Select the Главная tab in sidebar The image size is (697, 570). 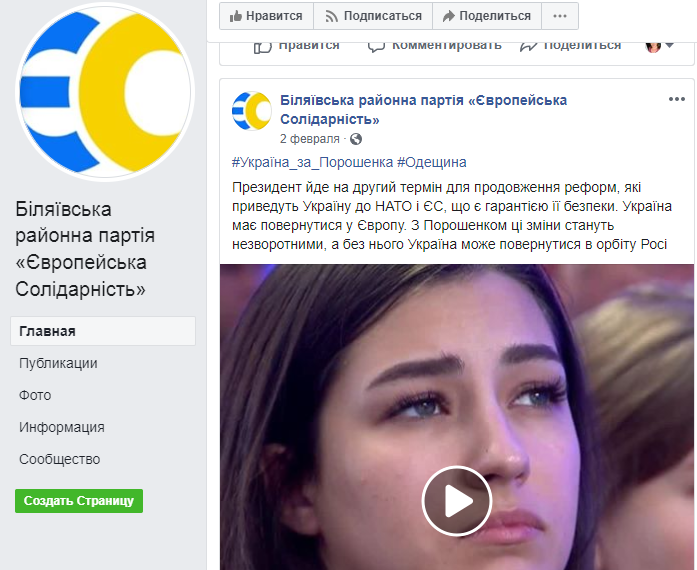(103, 331)
